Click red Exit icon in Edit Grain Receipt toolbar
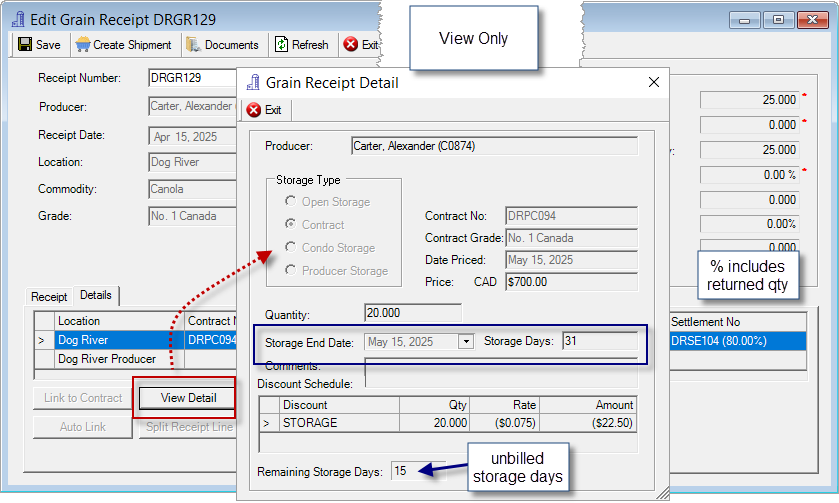839x503 pixels. (x=351, y=44)
